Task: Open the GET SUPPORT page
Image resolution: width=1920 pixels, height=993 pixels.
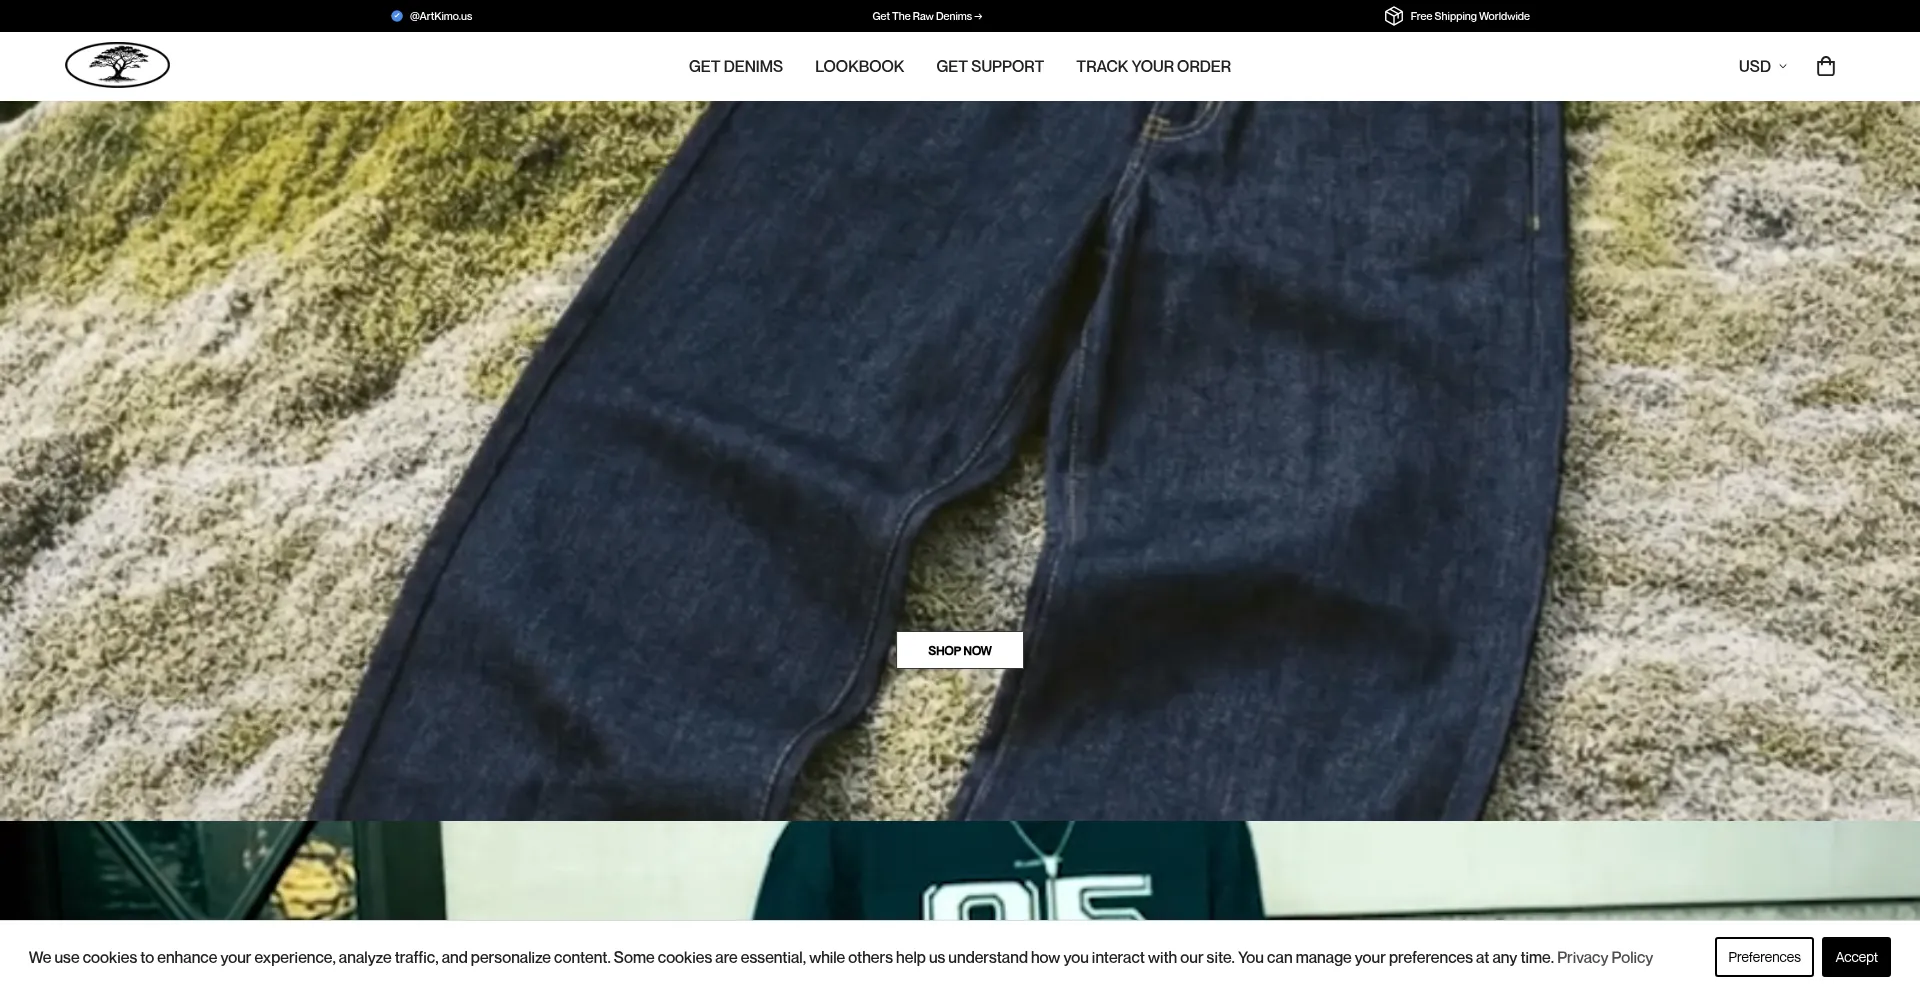Action: pos(989,66)
